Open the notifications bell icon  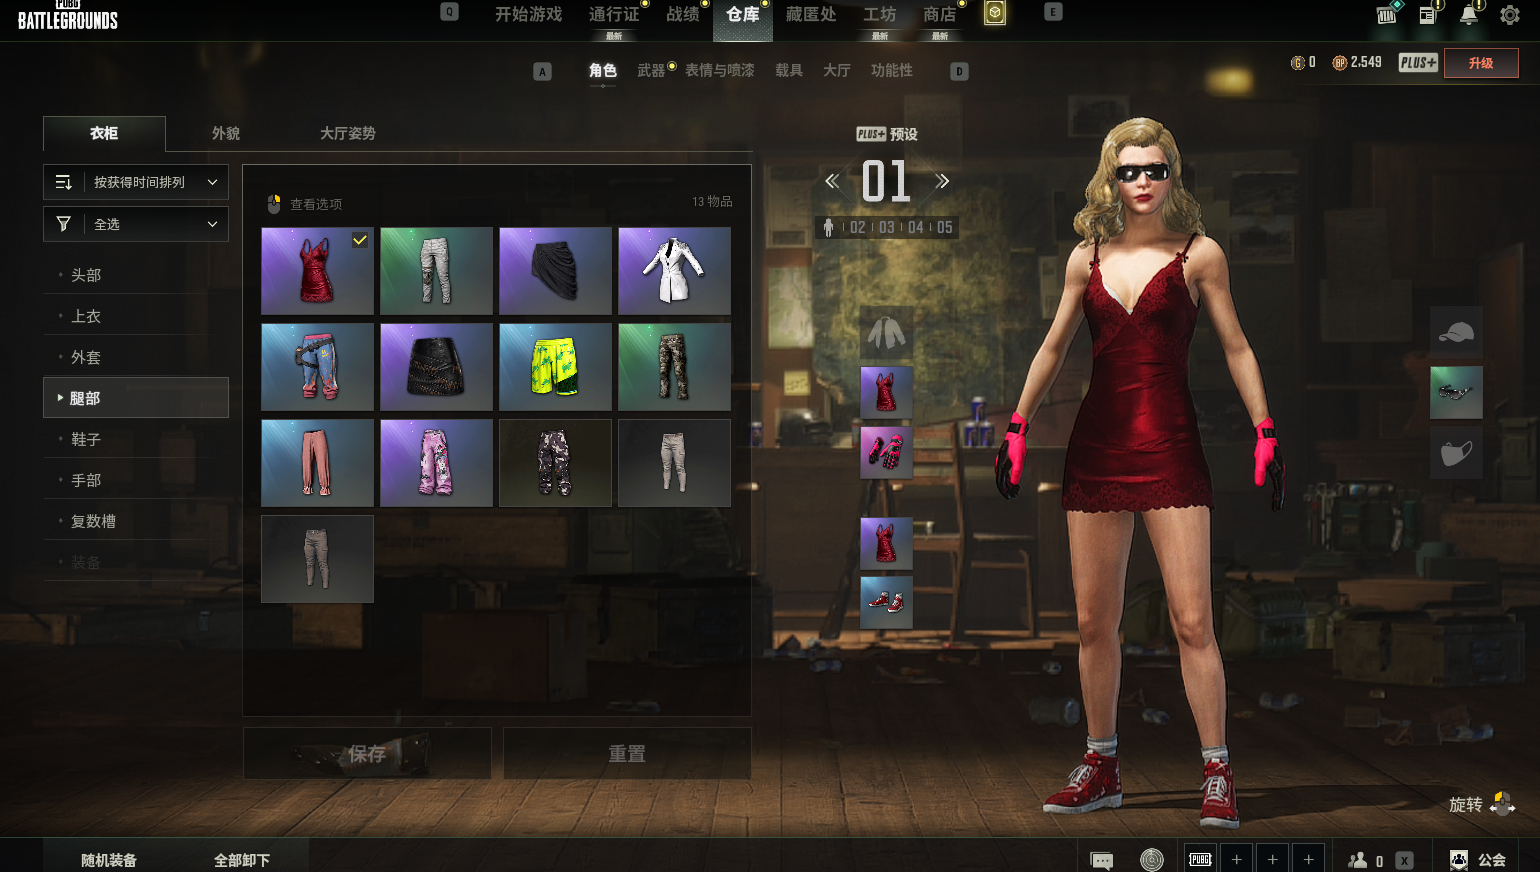1468,15
